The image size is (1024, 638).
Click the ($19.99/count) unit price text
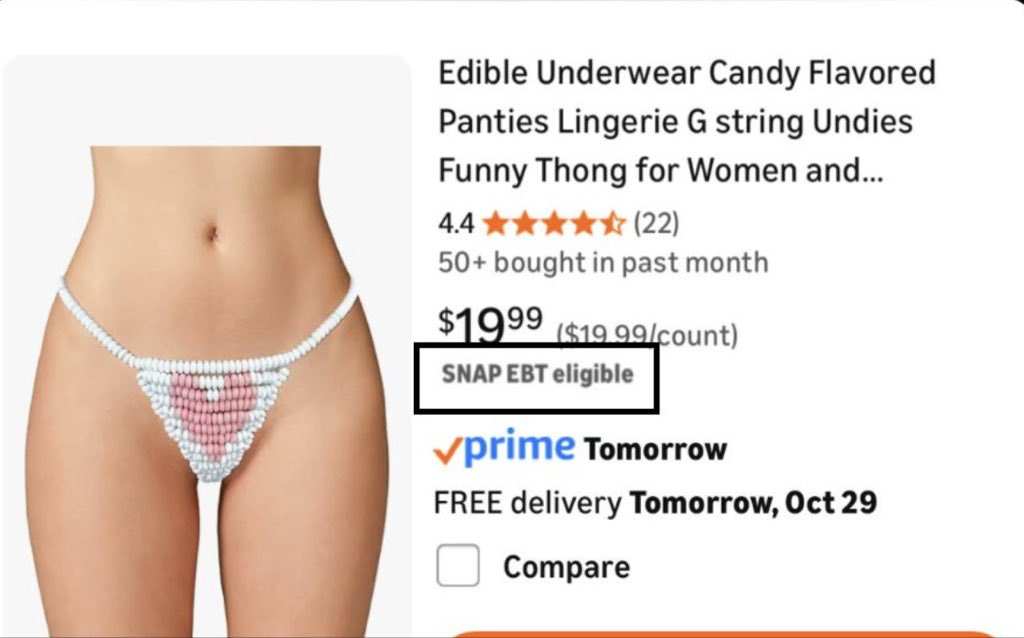pyautogui.click(x=647, y=336)
